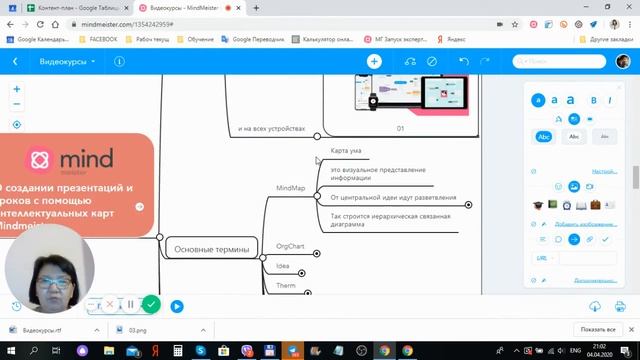Image resolution: width=640 pixels, height=360 pixels.
Task: Open the comments tab icon
Action: click(558, 239)
